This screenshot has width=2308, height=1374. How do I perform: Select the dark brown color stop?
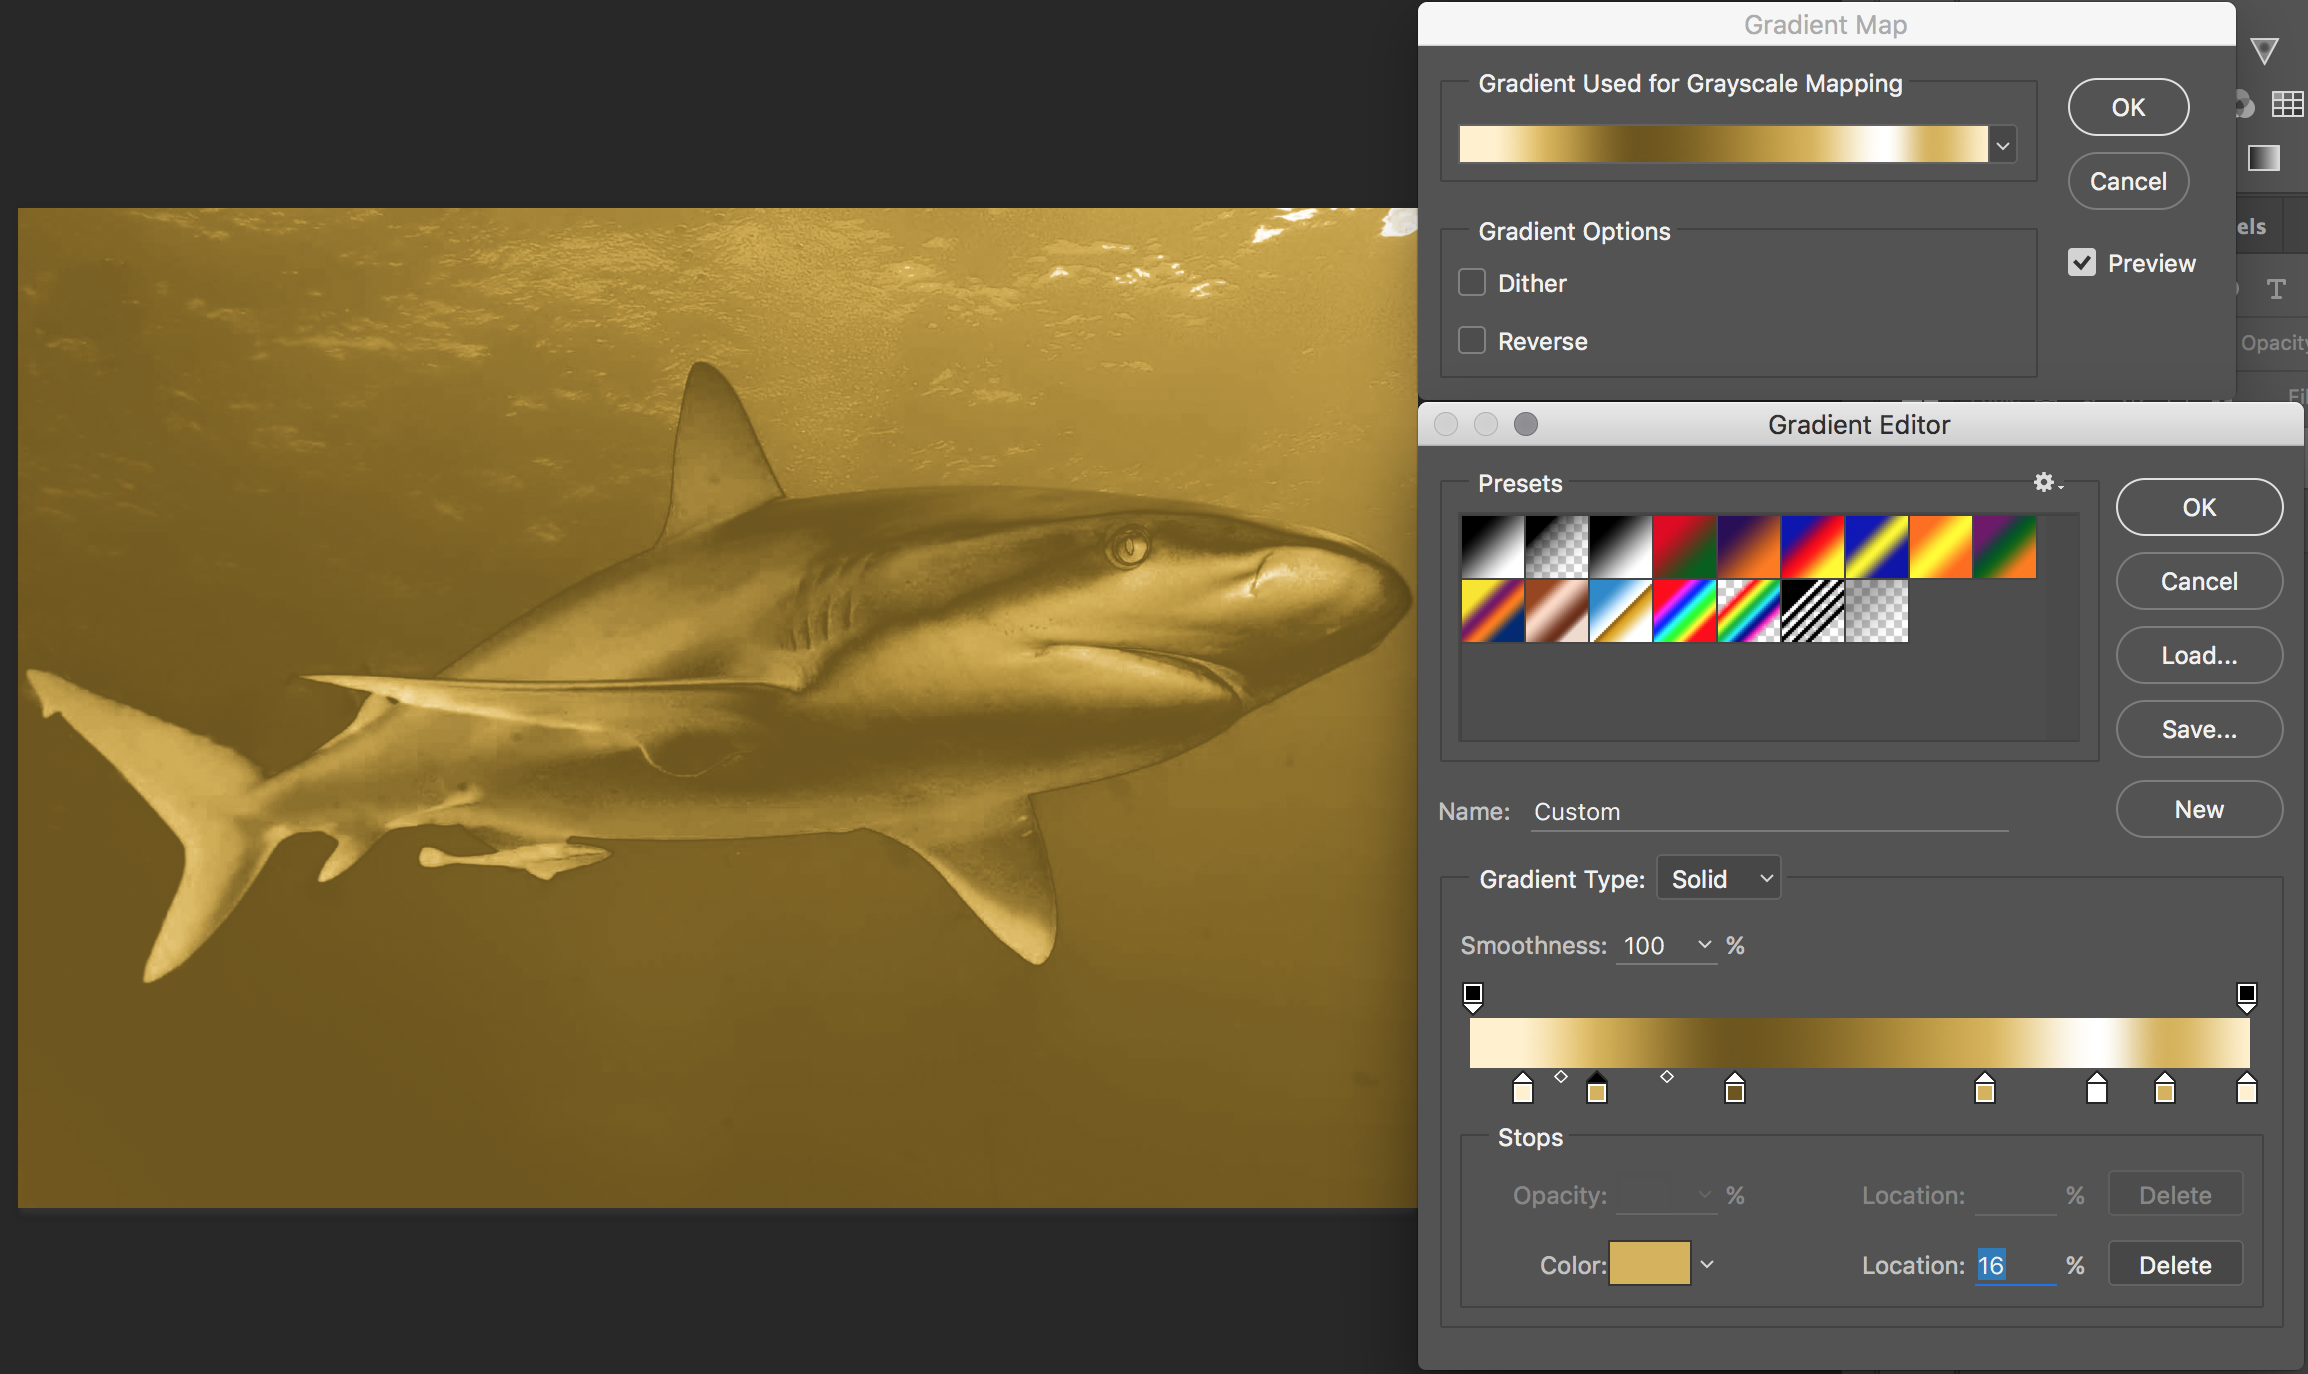[x=1735, y=1088]
